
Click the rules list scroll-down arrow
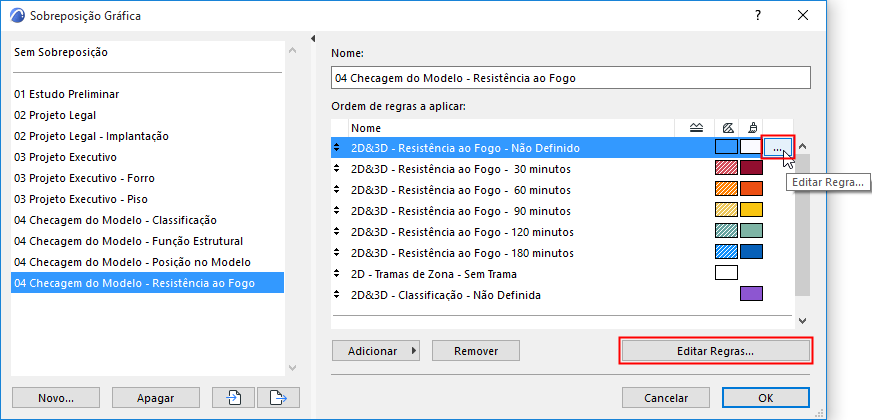pyautogui.click(x=801, y=322)
